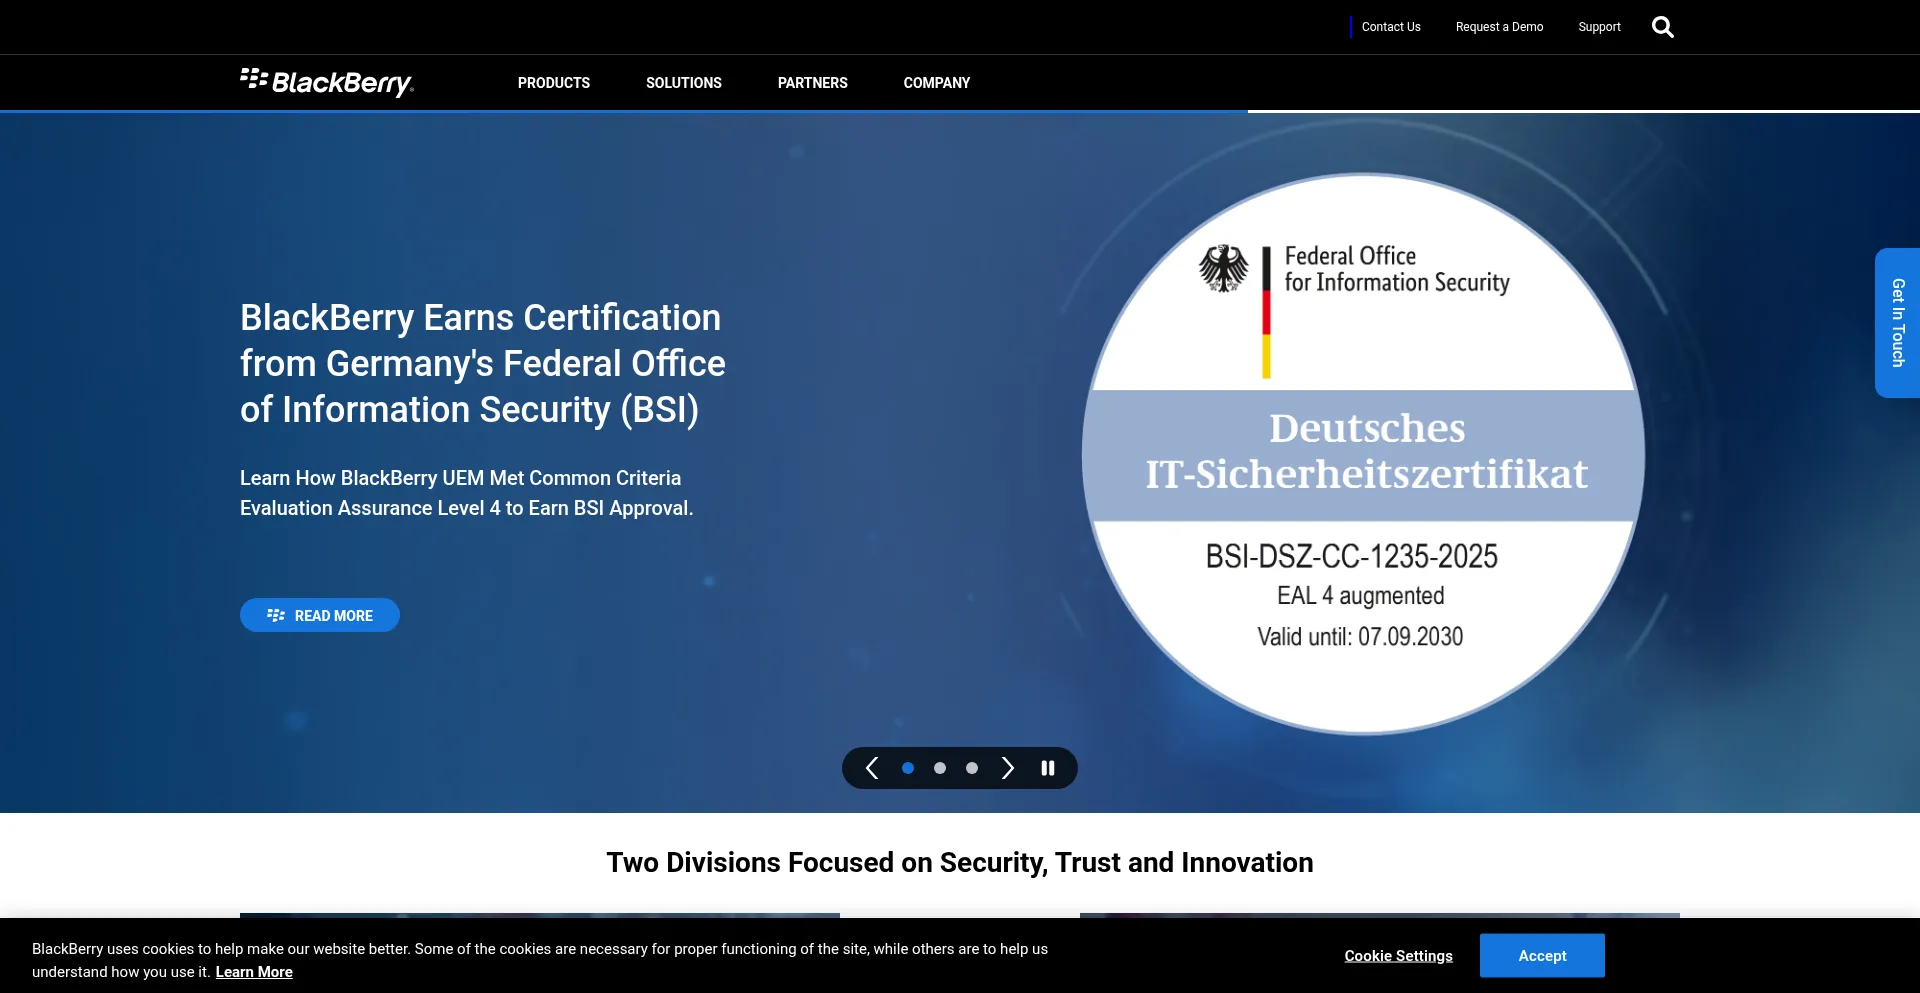Open the search magnifier icon
This screenshot has width=1920, height=993.
[1662, 27]
